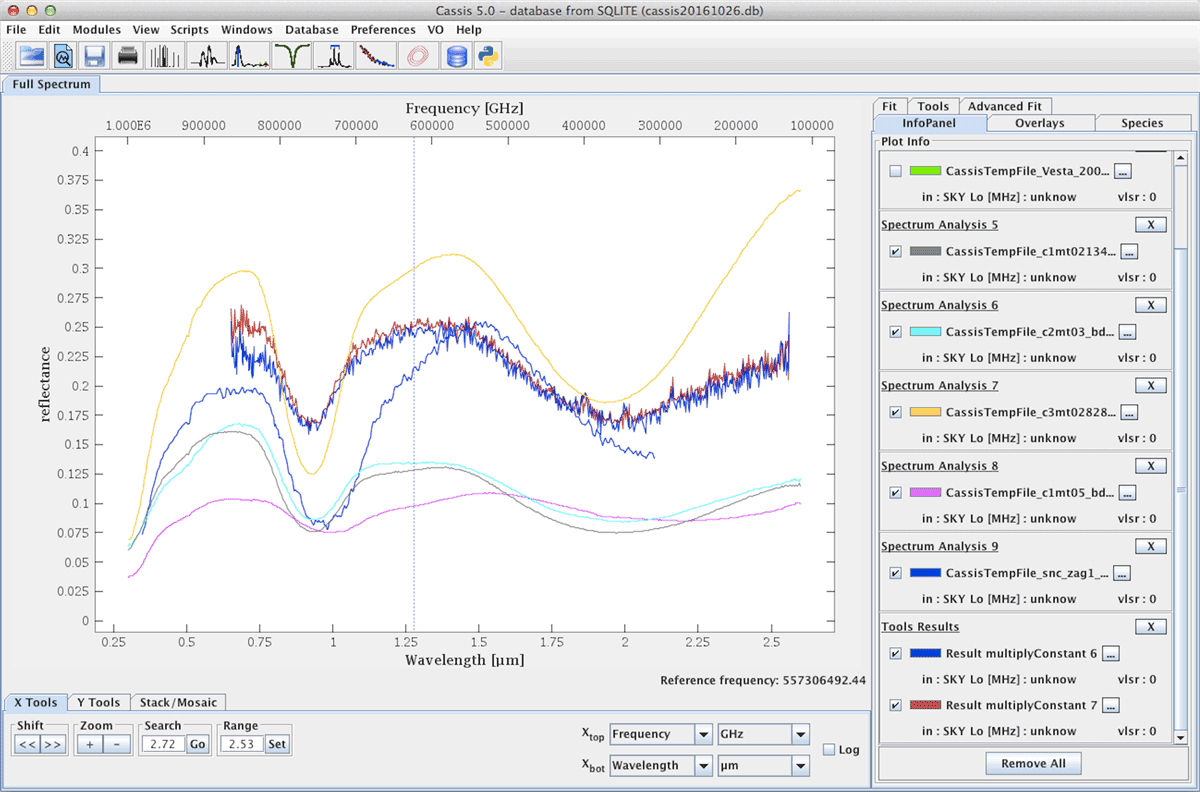Click the red concentric rings icon
Screen dimensions: 1200x792
416,56
